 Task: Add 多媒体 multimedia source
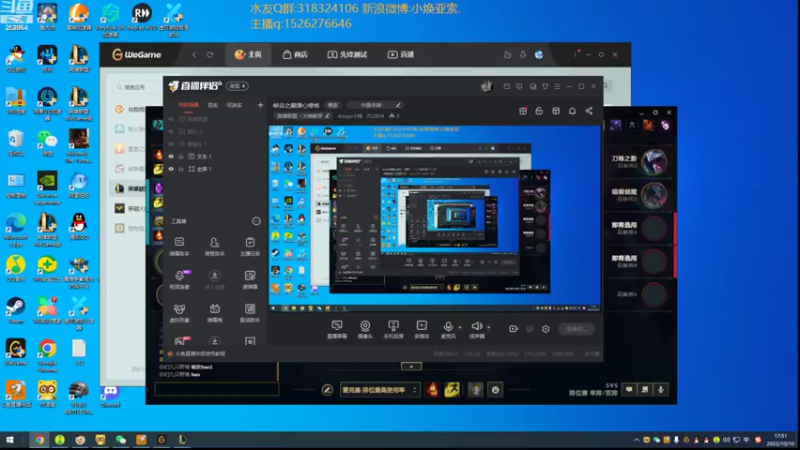421,329
